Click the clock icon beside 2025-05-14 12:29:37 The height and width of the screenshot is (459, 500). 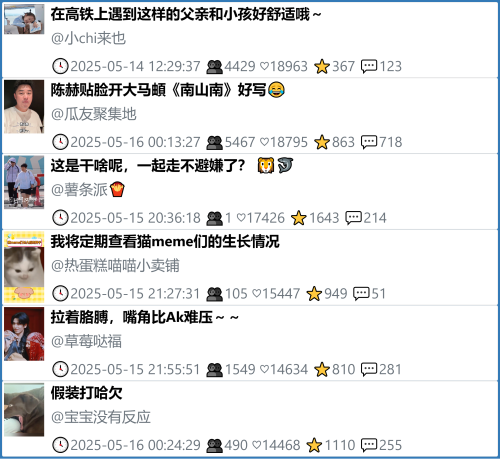coord(60,66)
